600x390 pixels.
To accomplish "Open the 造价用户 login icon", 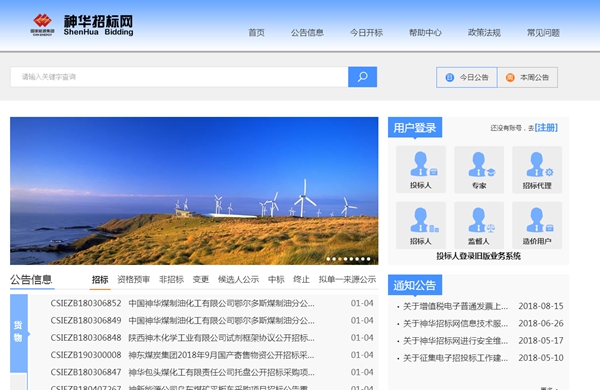I will 537,225.
